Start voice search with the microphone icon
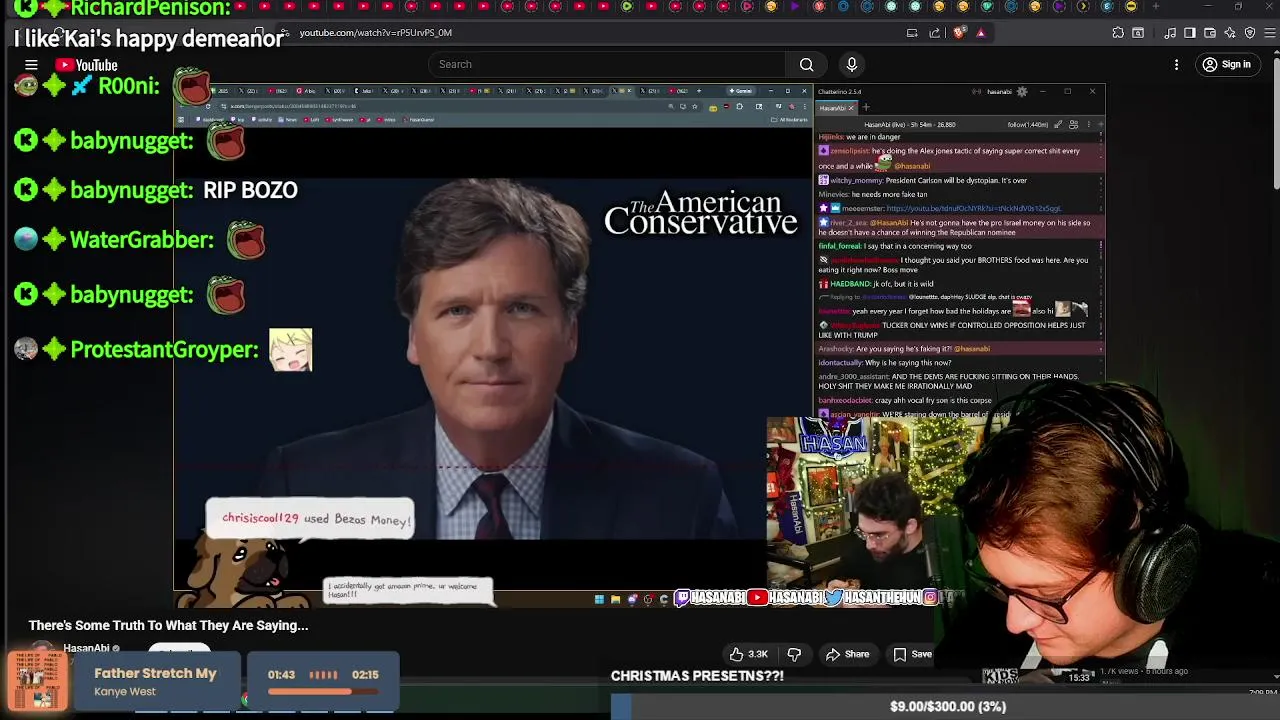 click(x=852, y=65)
